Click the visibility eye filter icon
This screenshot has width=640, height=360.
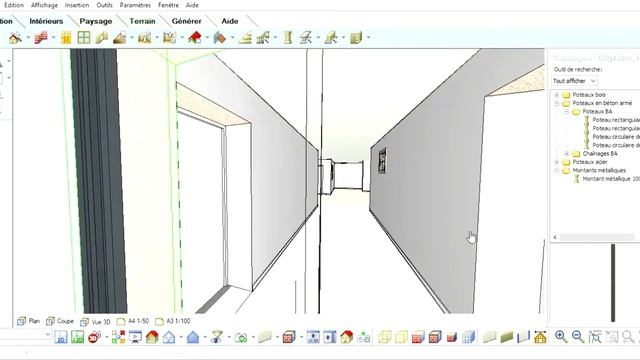click(217, 337)
